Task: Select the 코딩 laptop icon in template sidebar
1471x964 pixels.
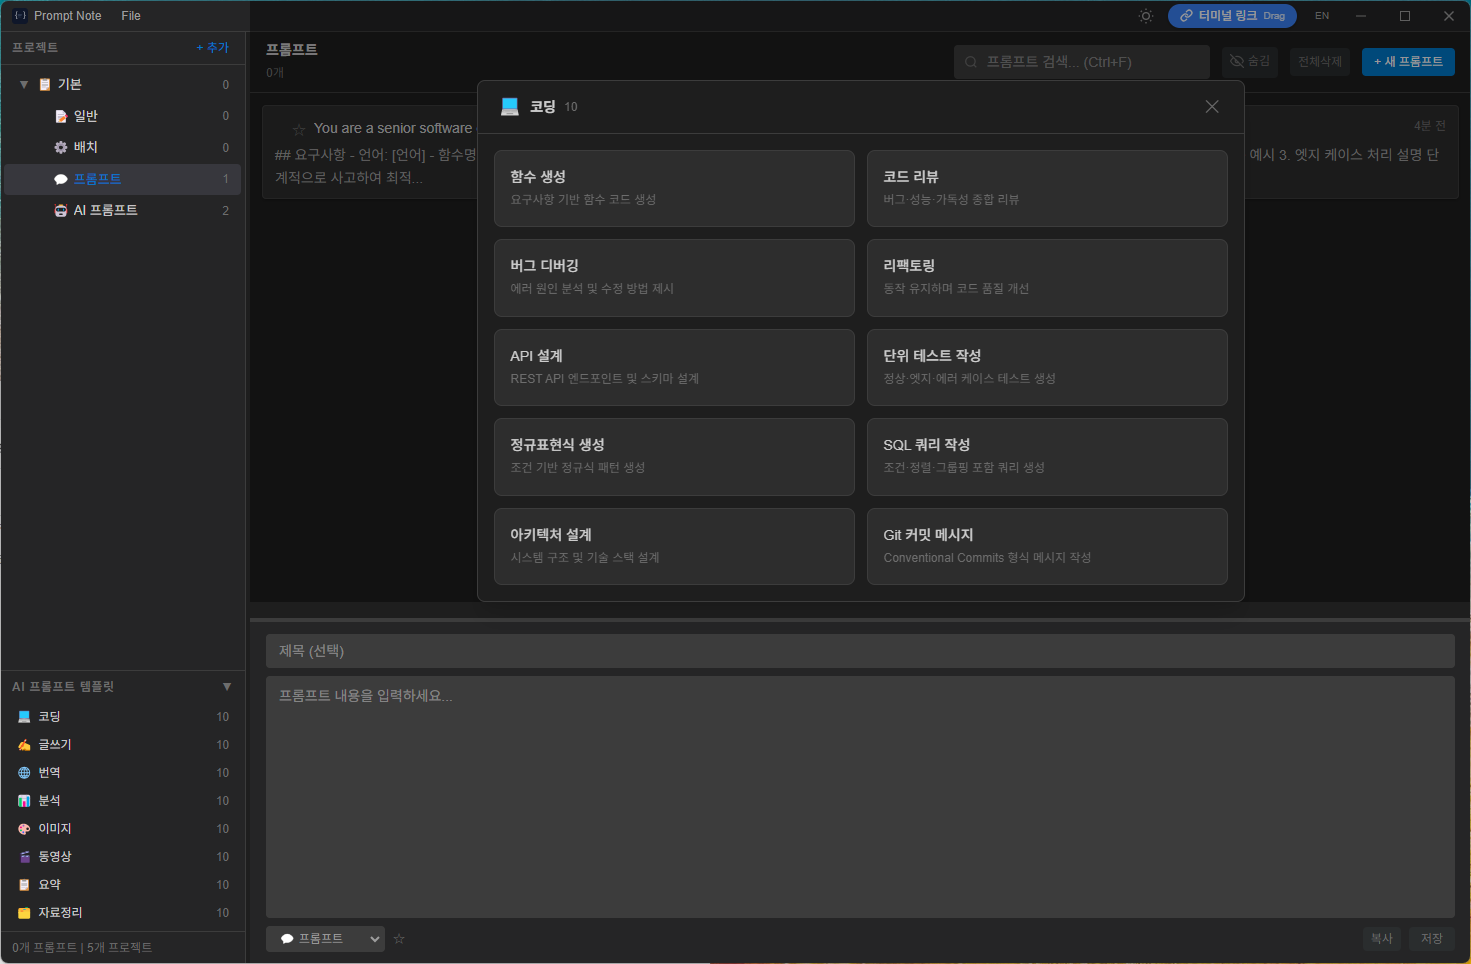Action: [22, 716]
